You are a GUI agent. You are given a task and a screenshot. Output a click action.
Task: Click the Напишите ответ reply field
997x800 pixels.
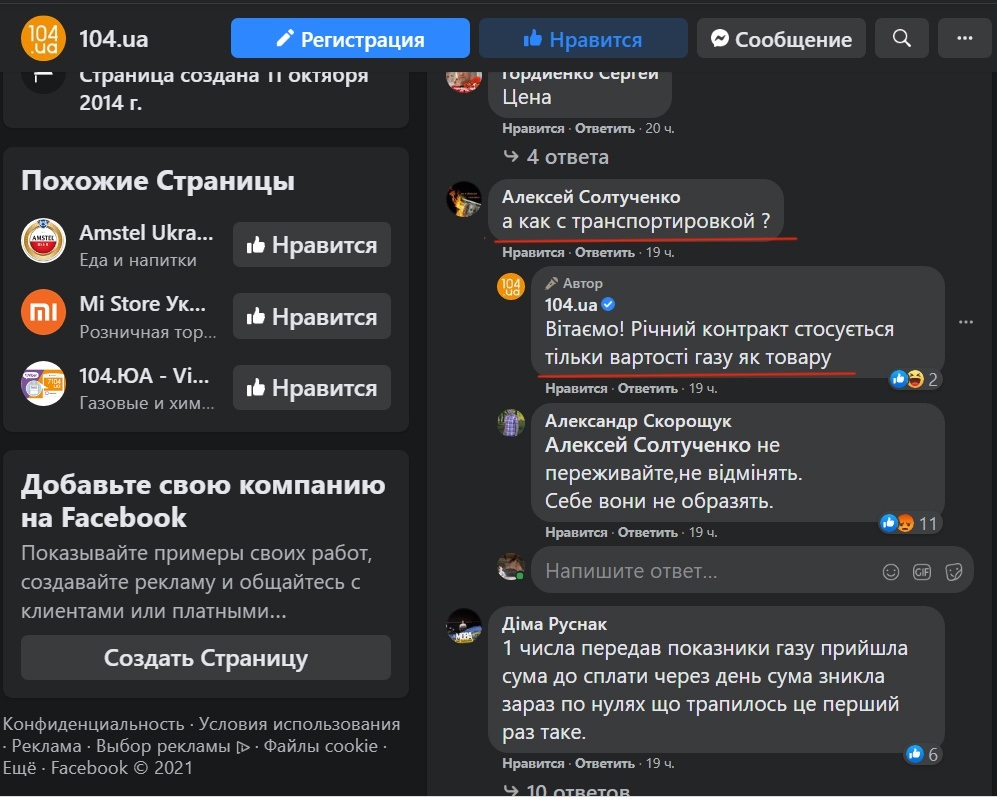(x=752, y=570)
